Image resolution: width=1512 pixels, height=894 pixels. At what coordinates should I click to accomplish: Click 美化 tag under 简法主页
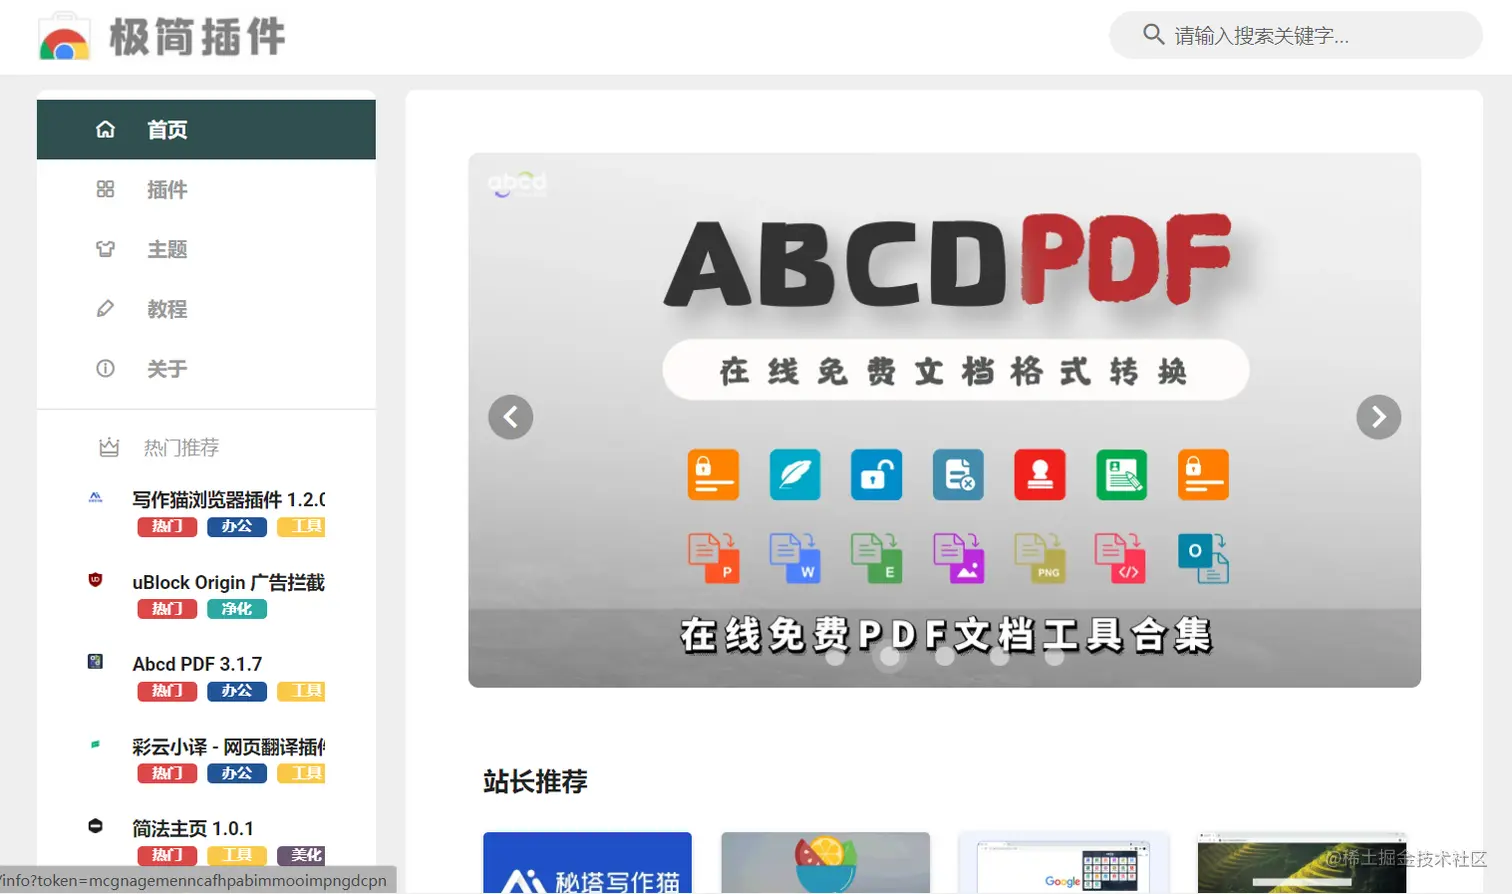301,855
